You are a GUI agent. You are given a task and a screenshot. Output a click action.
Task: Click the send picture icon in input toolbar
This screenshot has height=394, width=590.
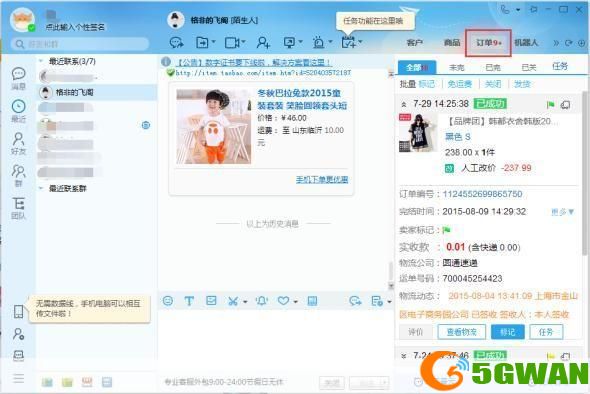click(211, 300)
